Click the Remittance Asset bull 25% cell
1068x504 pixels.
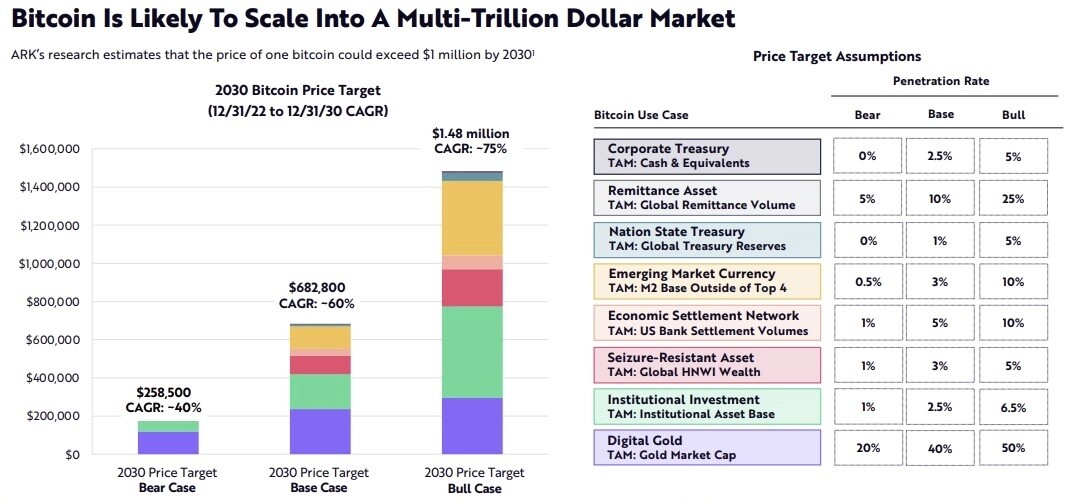(x=1013, y=198)
